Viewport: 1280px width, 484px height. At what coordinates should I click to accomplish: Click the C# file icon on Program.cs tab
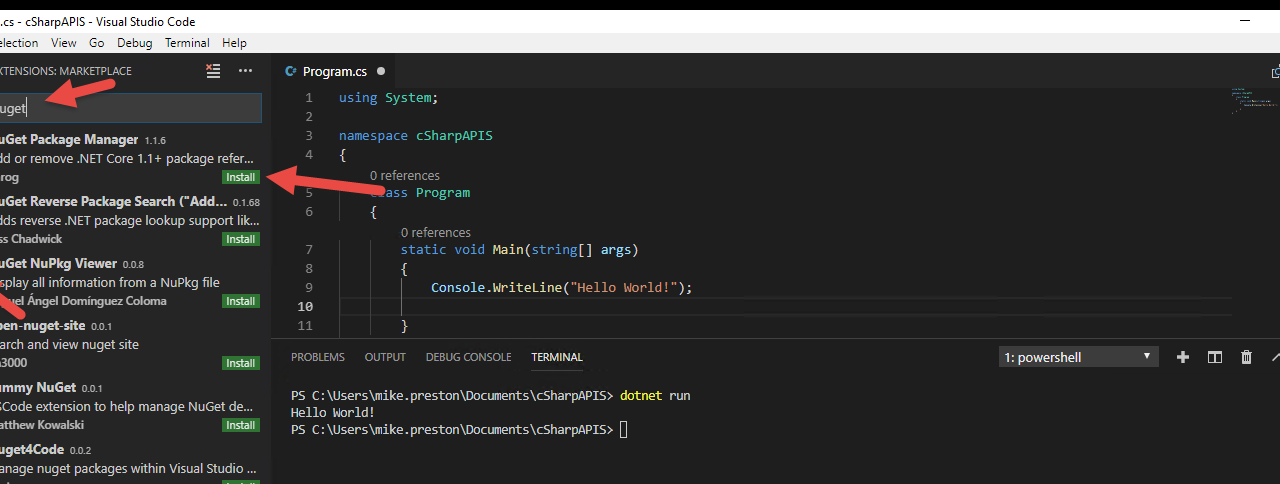pos(291,71)
